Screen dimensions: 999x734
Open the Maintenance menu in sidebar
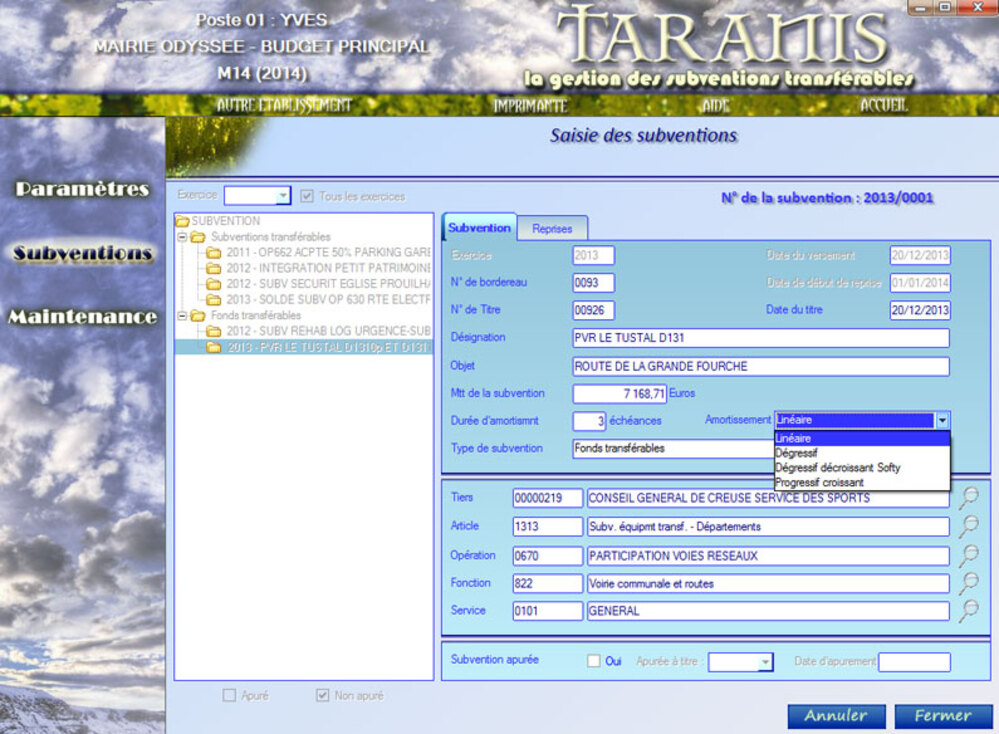[x=83, y=317]
